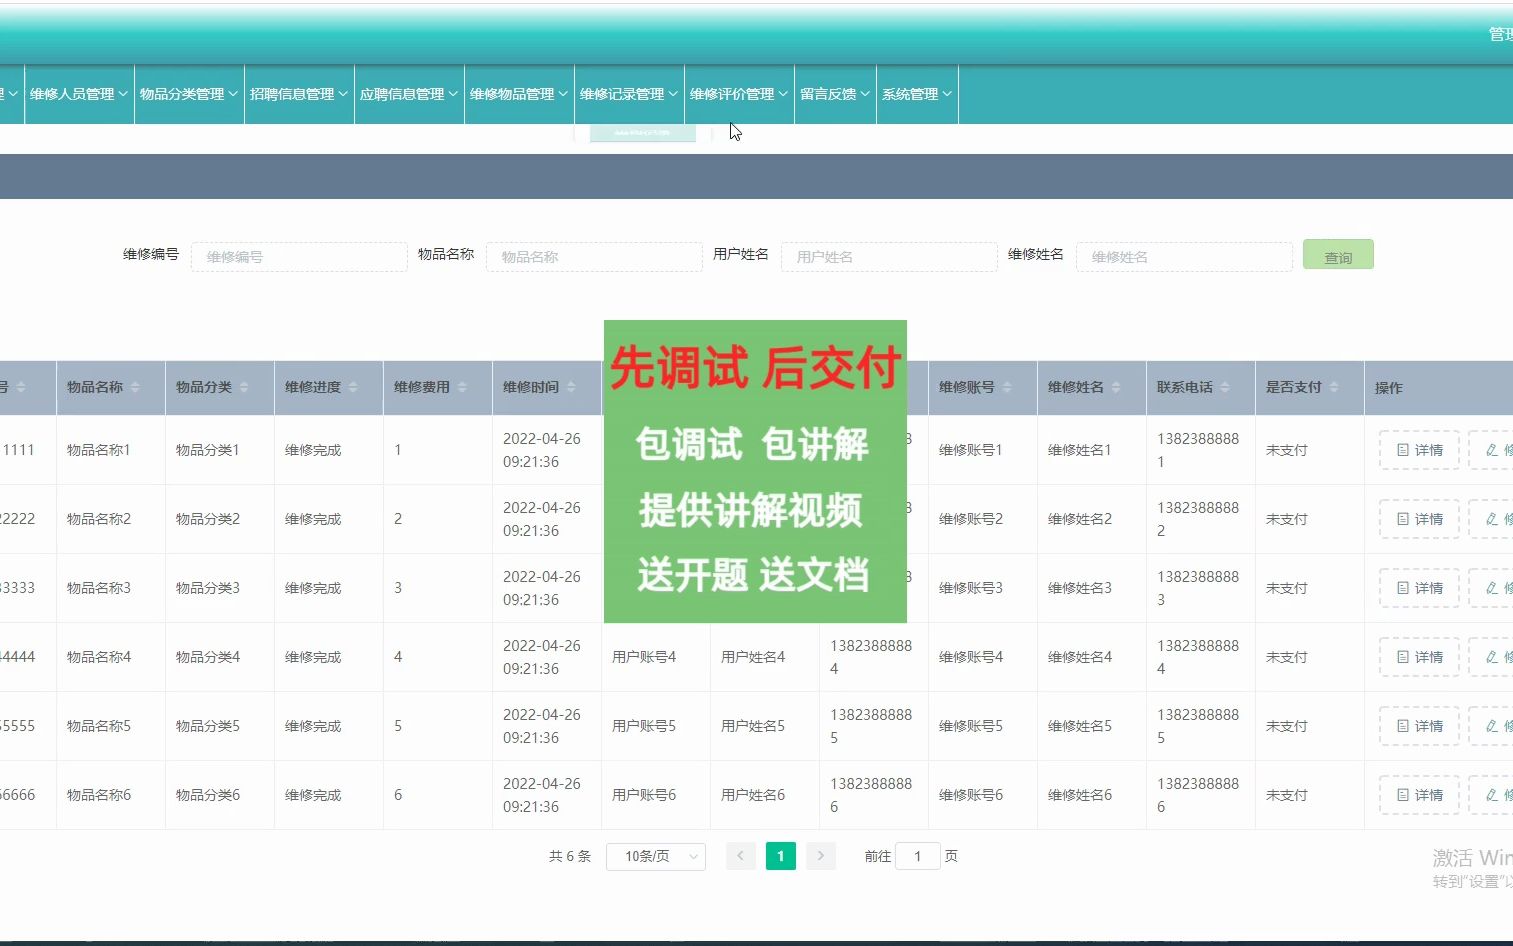Viewport: 1513px width, 946px height.
Task: Click the sort arrows on 维修时间 column
Action: click(x=569, y=388)
